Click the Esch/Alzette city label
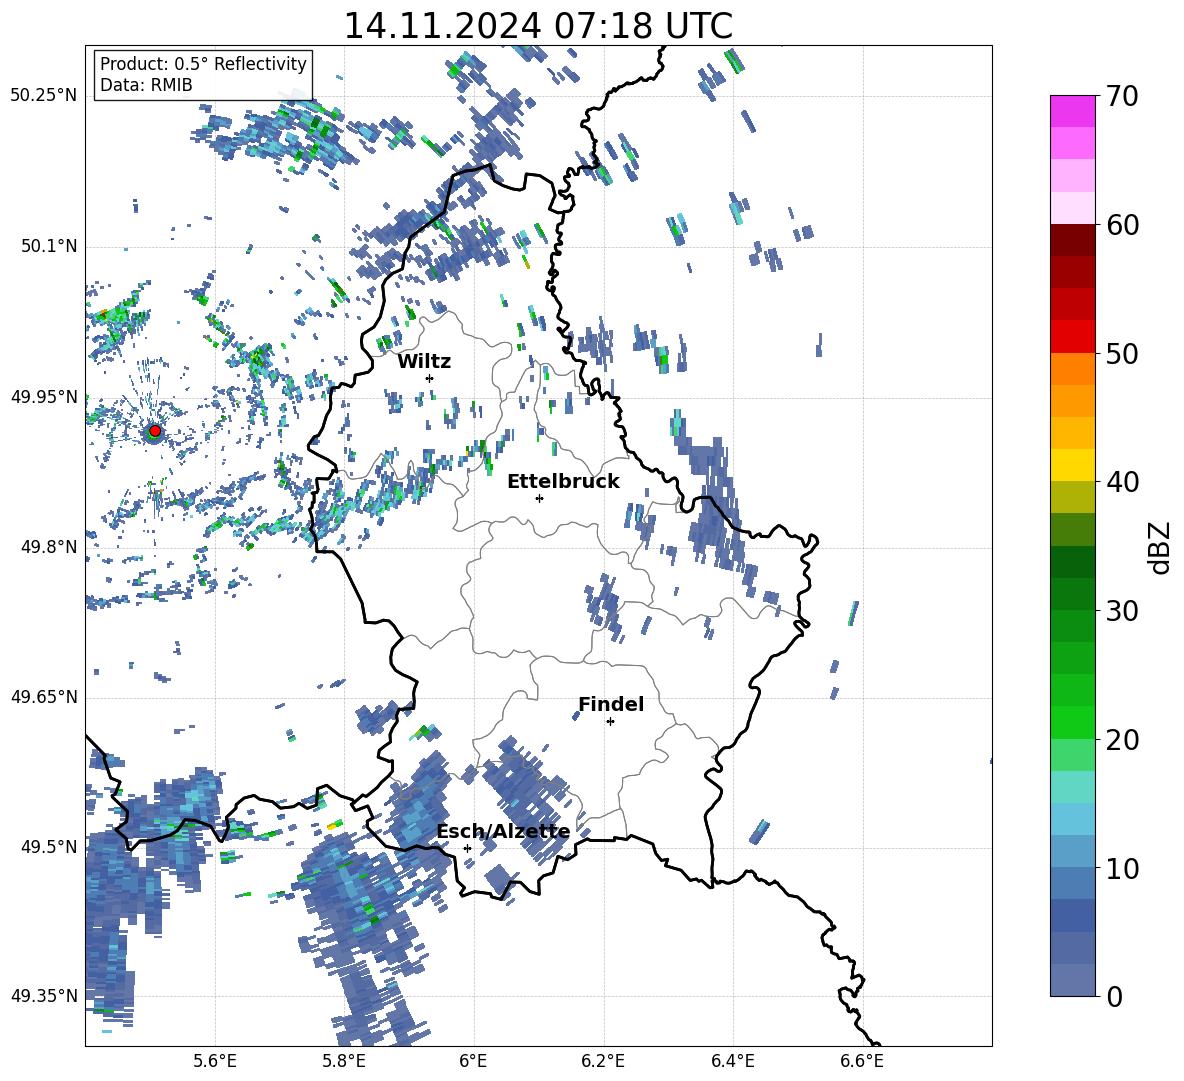Viewport: 1184px width, 1081px height. coord(503,831)
